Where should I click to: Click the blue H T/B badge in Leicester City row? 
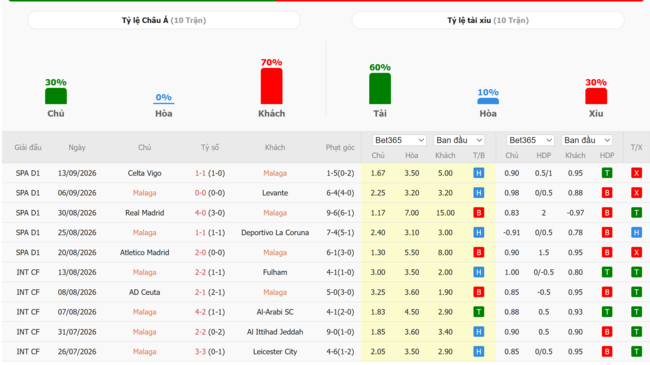[478, 352]
